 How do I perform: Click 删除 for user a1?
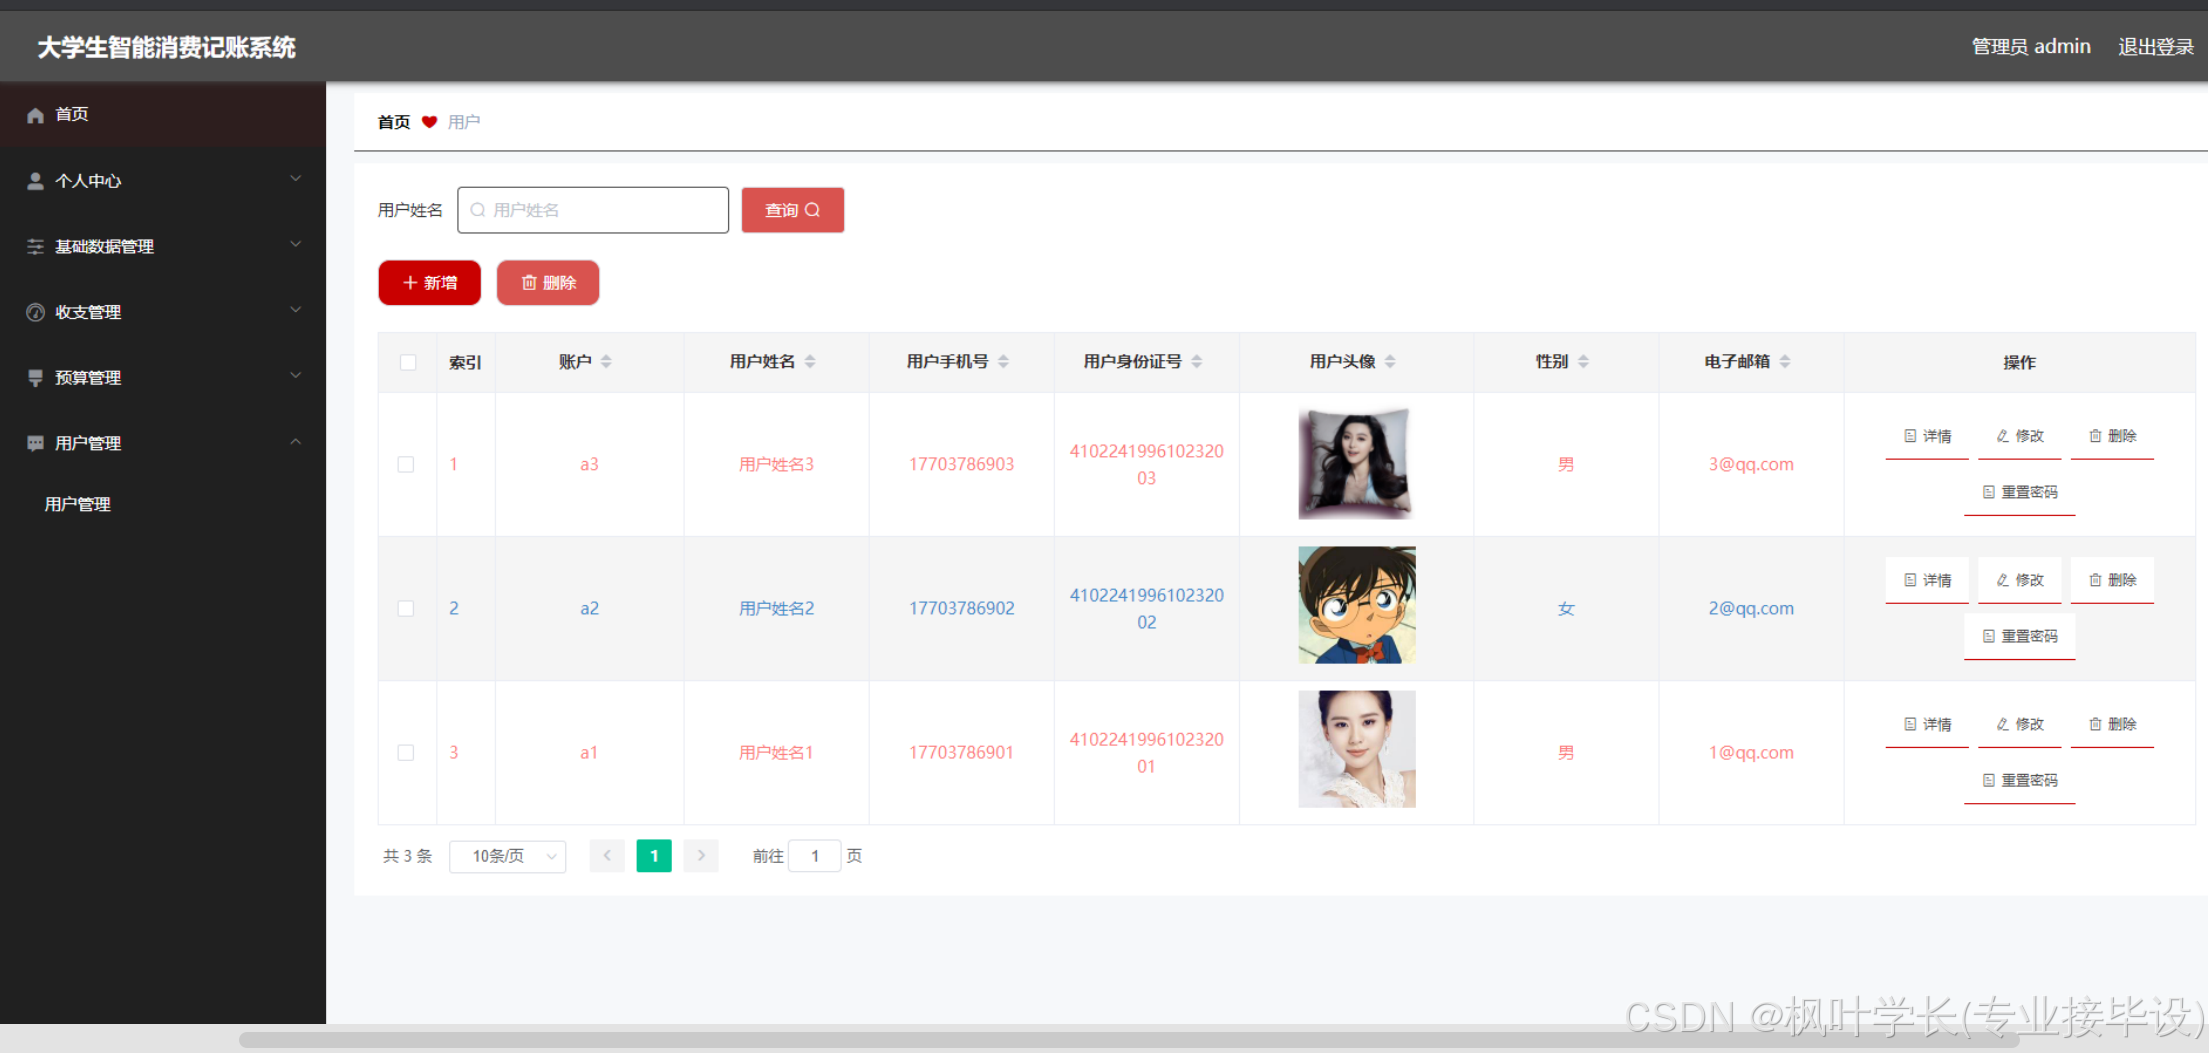pyautogui.click(x=2112, y=725)
